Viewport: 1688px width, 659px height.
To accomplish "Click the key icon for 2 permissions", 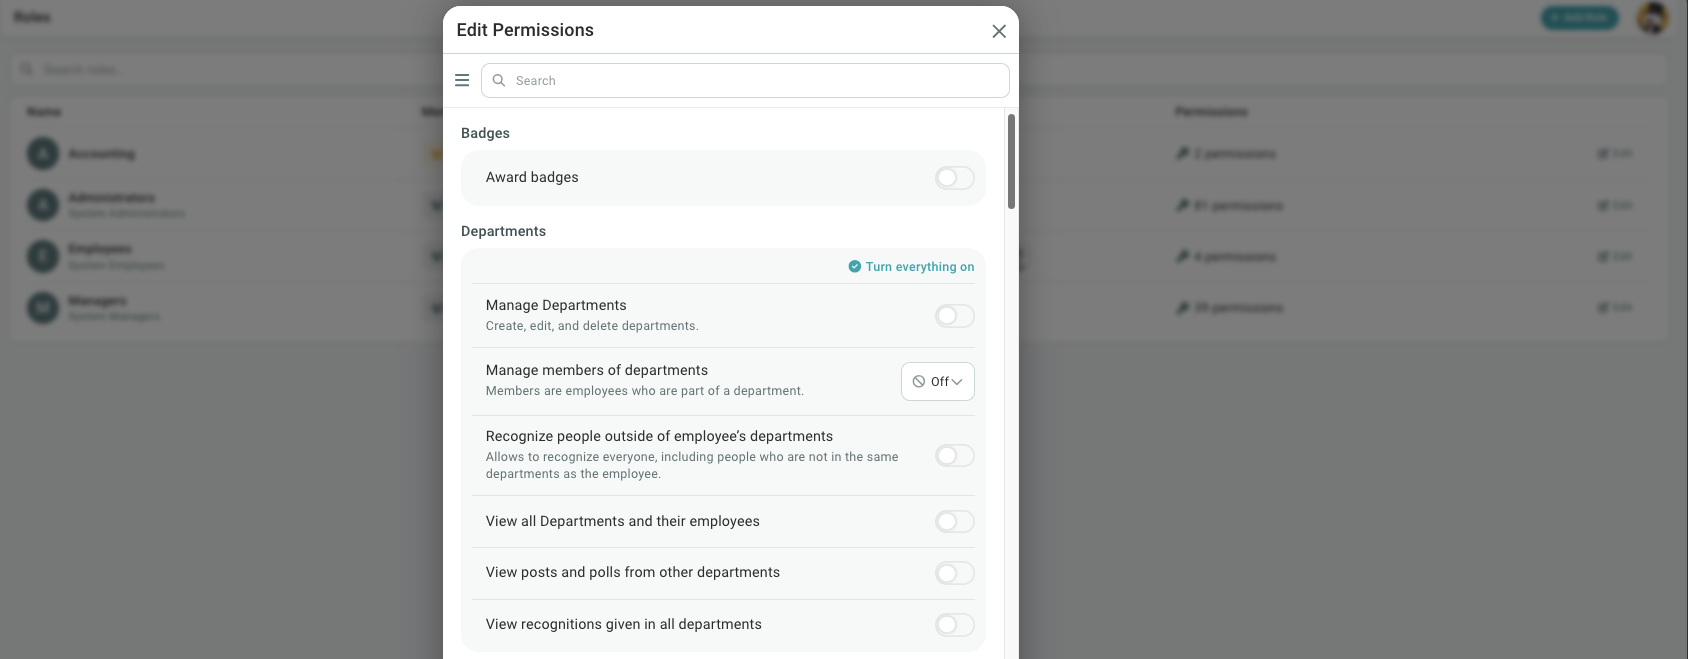I will click(1183, 154).
